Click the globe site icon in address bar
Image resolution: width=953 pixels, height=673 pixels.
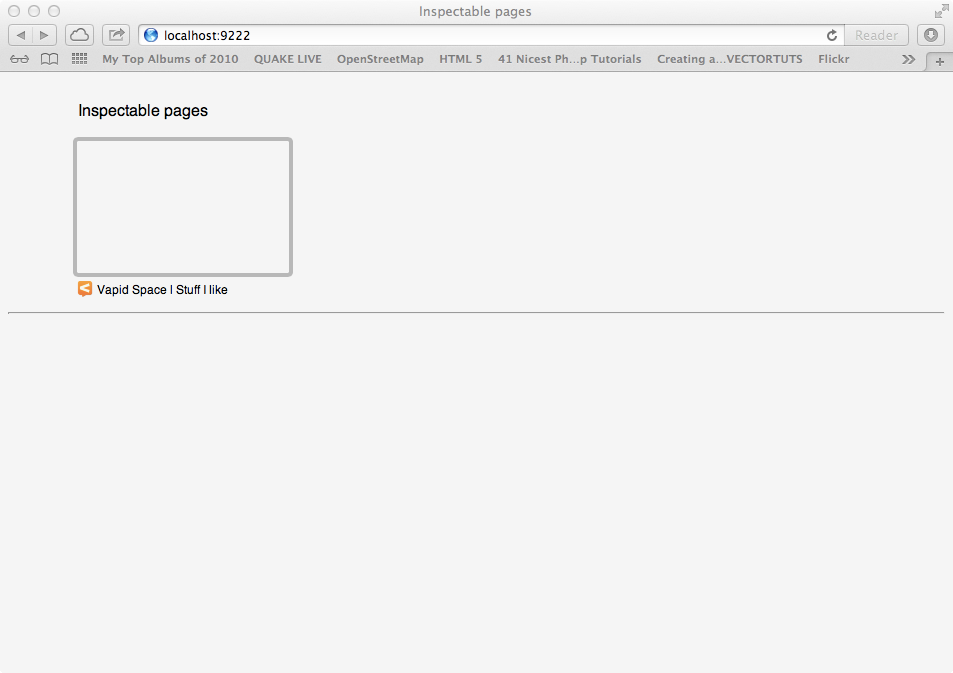pos(151,35)
